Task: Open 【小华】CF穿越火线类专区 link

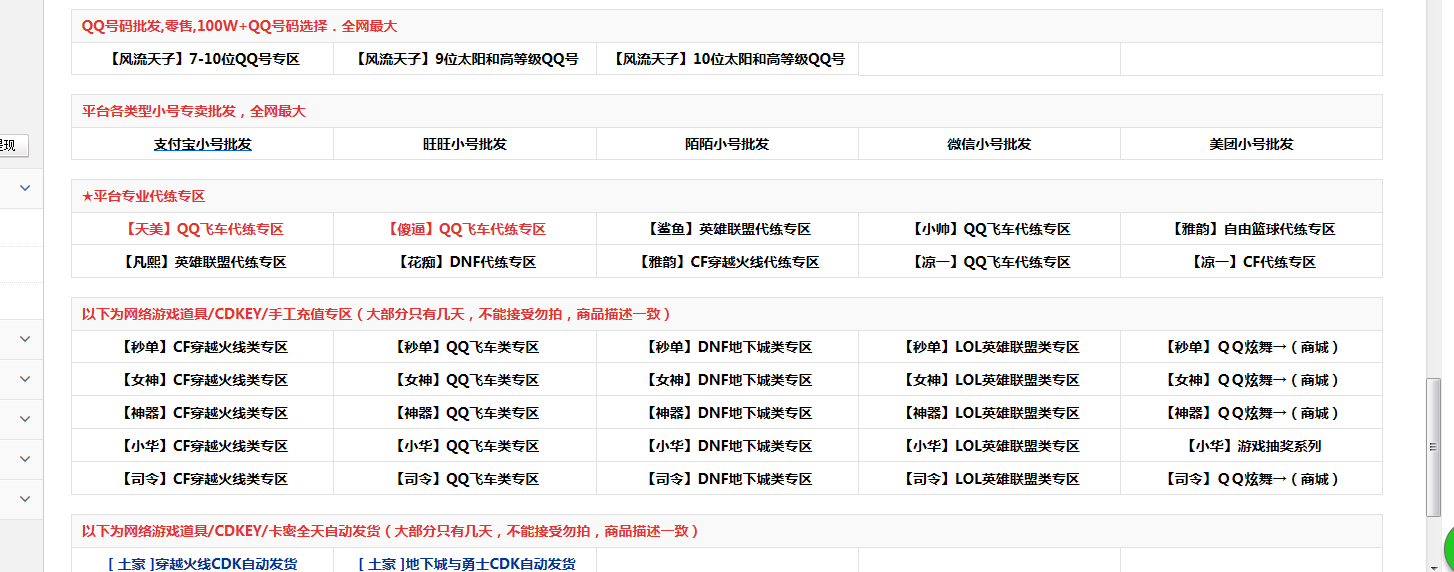Action: pyautogui.click(x=202, y=446)
